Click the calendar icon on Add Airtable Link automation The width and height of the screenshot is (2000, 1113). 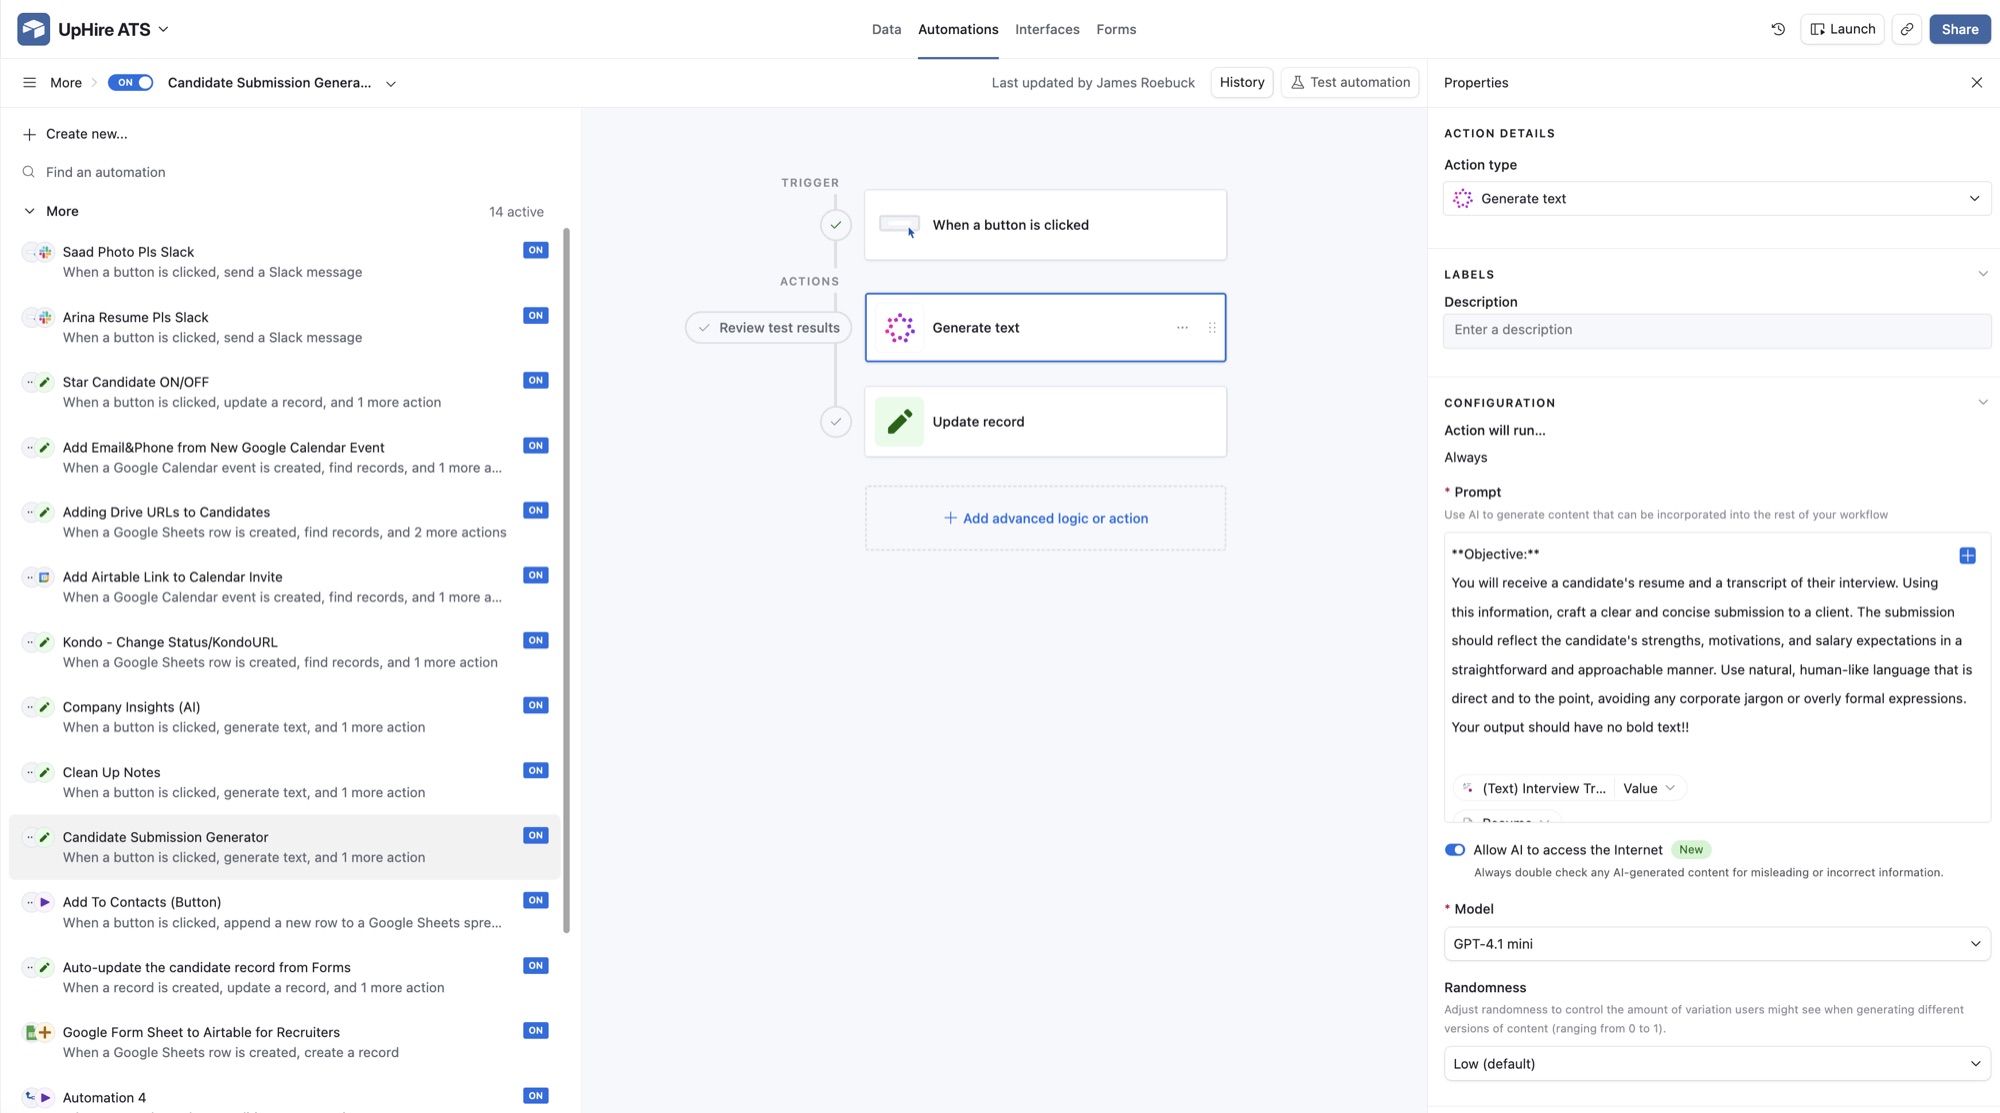click(45, 577)
